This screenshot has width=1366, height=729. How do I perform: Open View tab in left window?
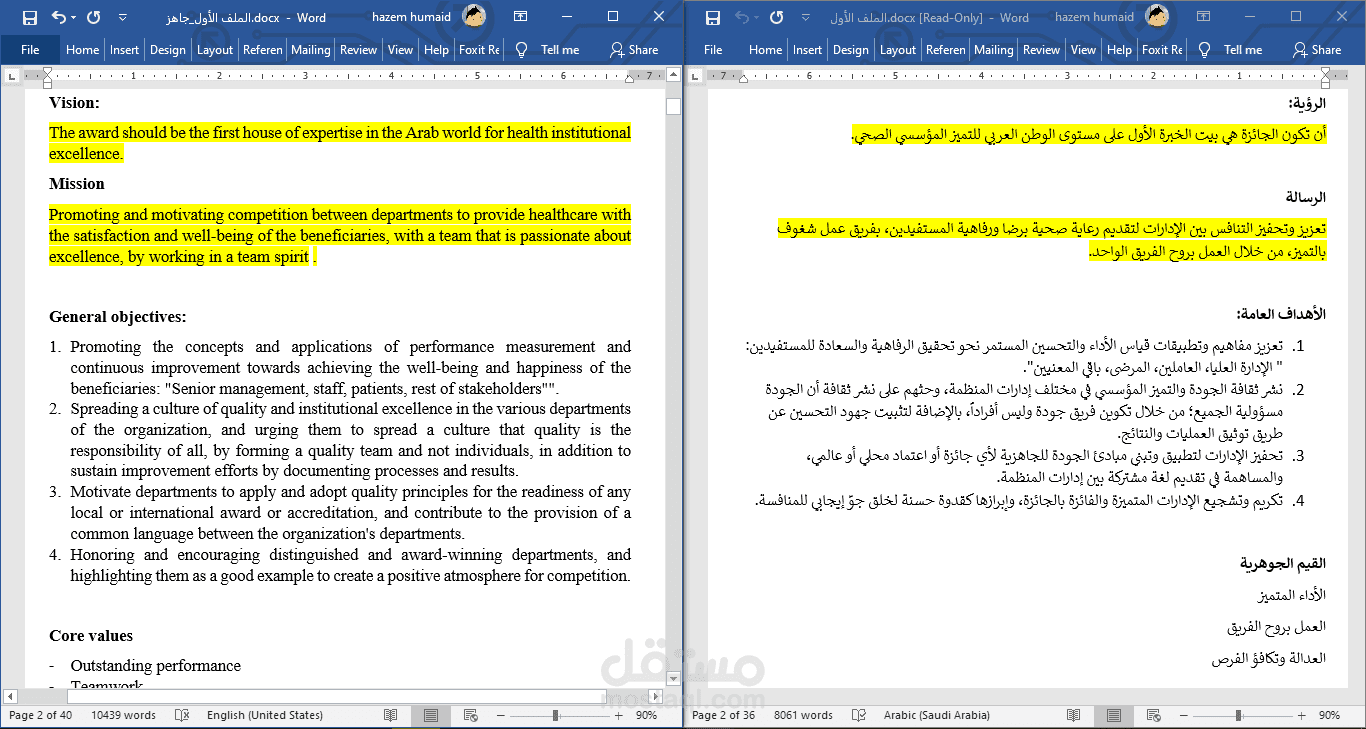[x=401, y=49]
